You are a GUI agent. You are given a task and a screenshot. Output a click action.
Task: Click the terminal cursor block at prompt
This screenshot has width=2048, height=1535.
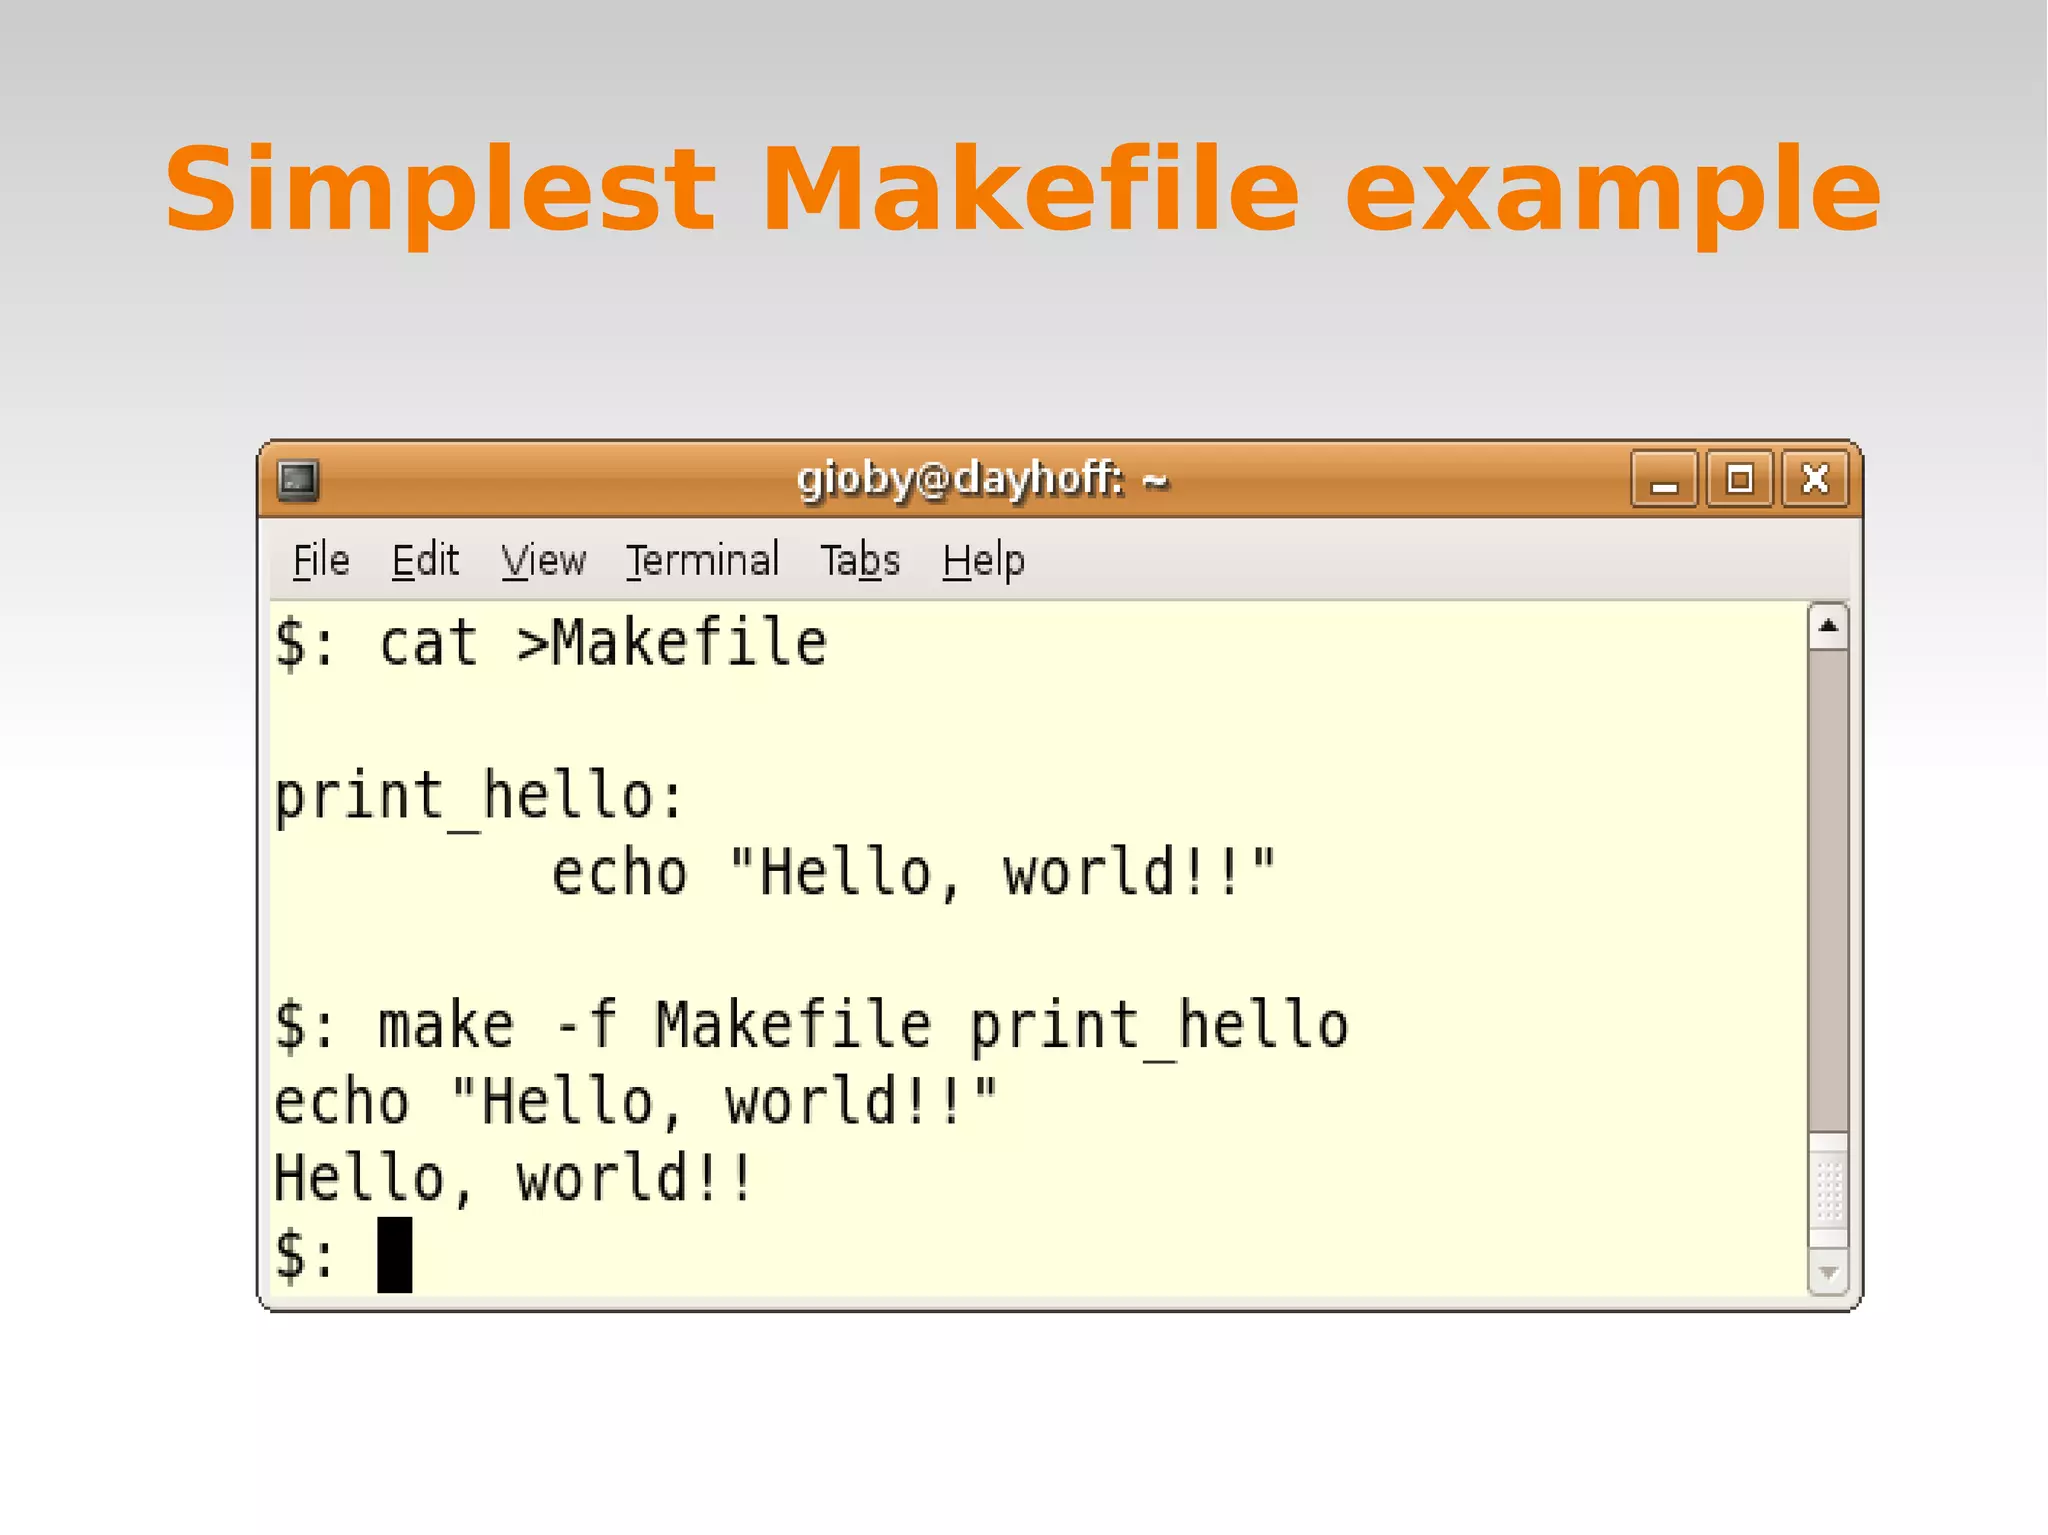click(x=394, y=1255)
